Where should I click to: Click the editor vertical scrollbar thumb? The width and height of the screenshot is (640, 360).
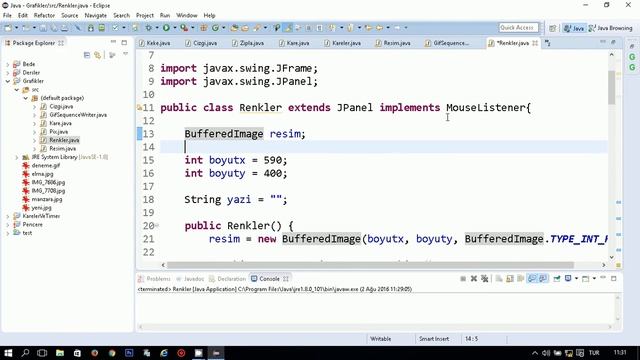611,87
